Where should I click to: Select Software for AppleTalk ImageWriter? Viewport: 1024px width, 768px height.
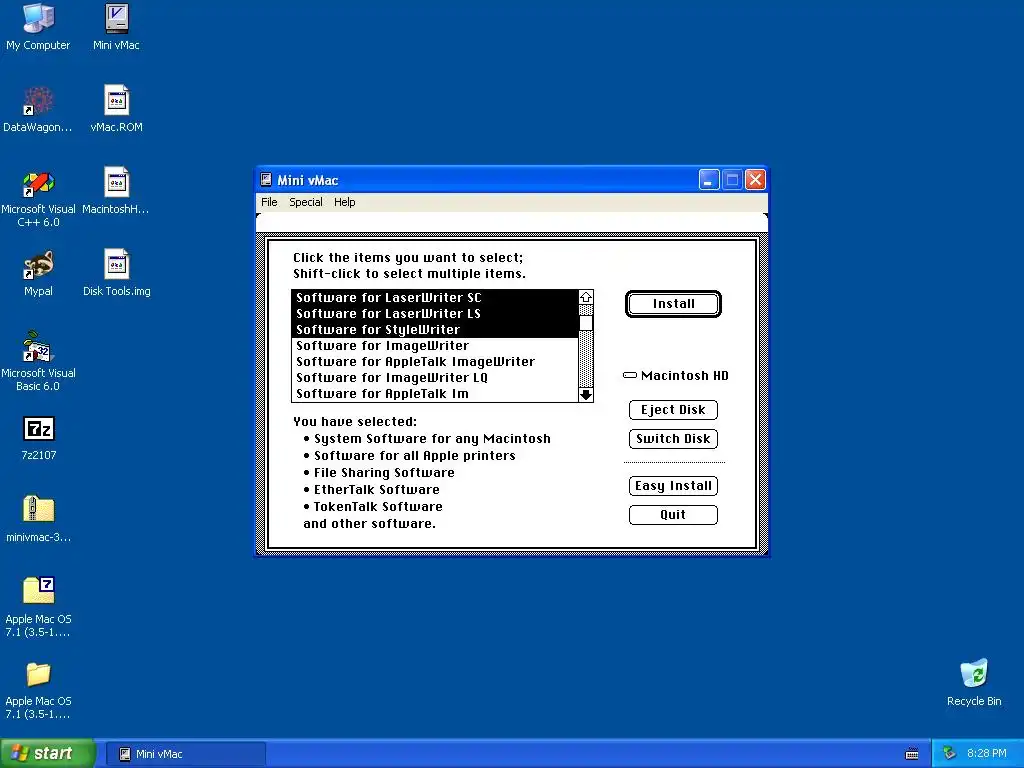[x=435, y=362]
